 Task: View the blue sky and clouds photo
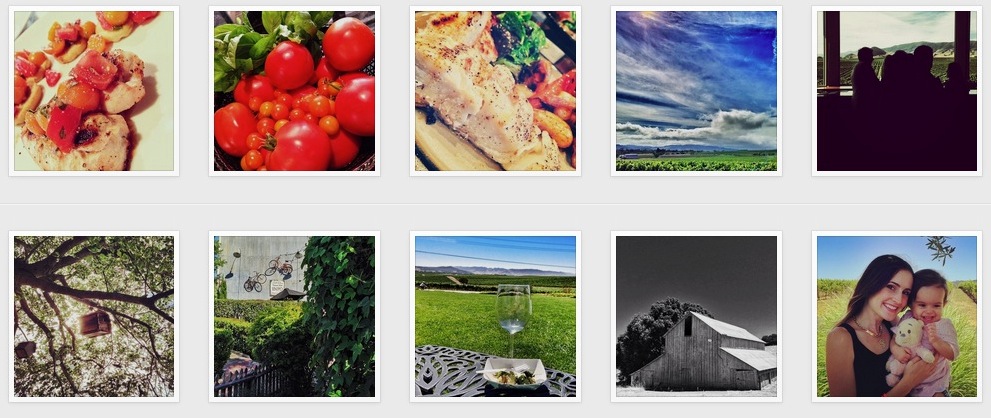click(696, 91)
